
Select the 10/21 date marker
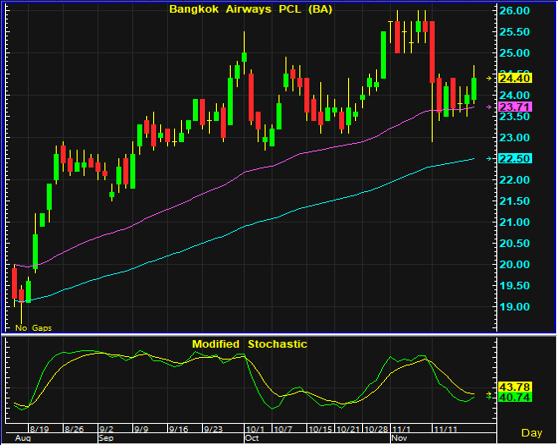pos(348,429)
